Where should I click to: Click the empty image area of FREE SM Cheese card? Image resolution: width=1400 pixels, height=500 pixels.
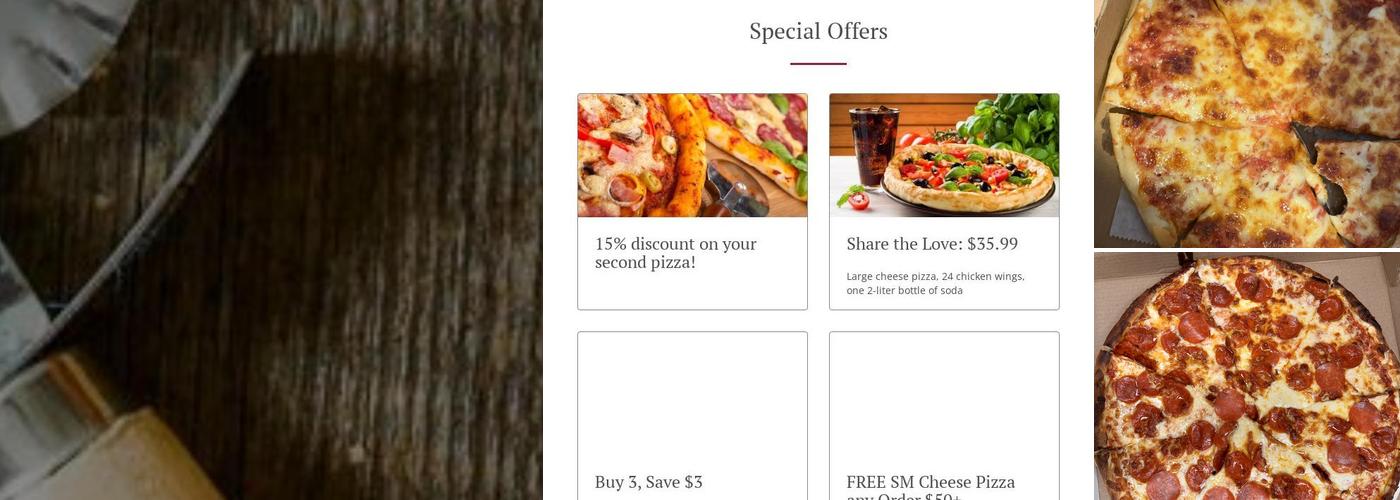pos(944,394)
